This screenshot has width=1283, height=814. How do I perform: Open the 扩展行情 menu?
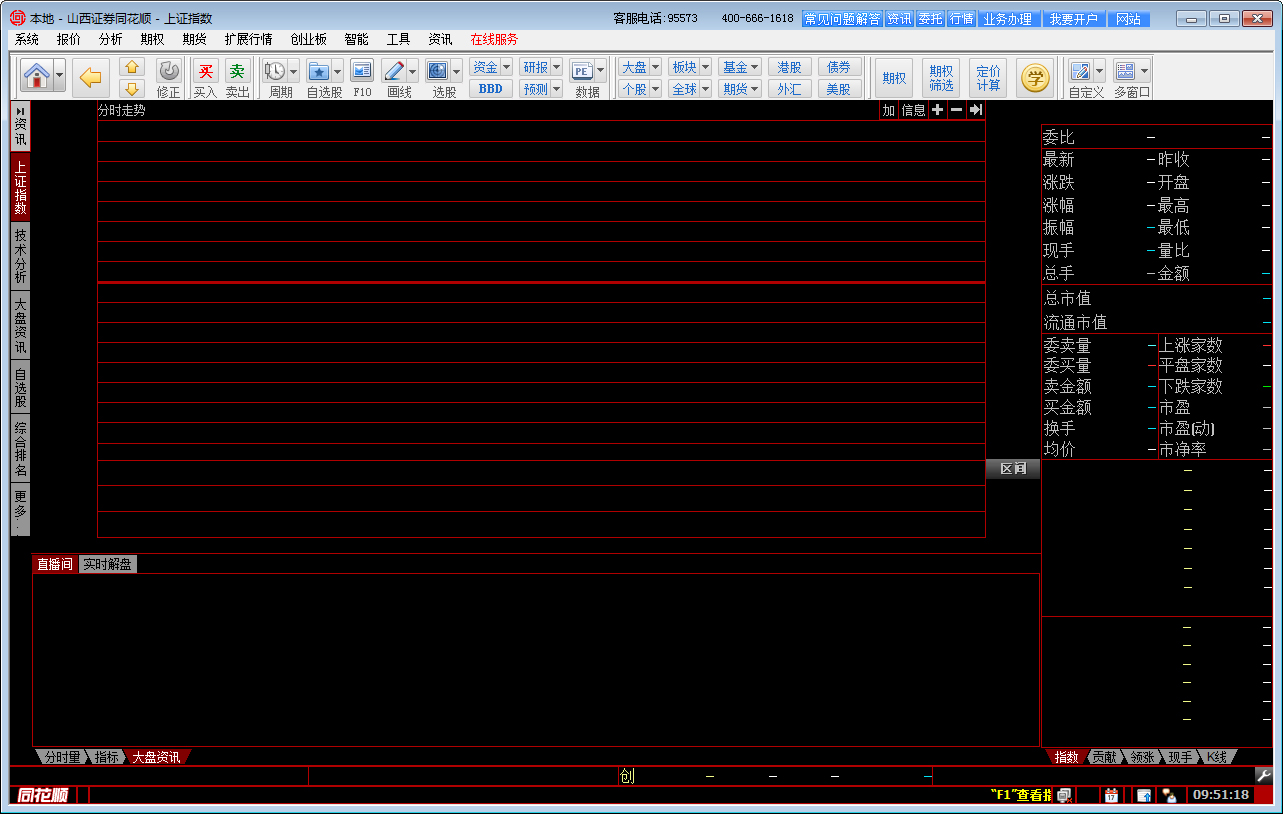248,39
